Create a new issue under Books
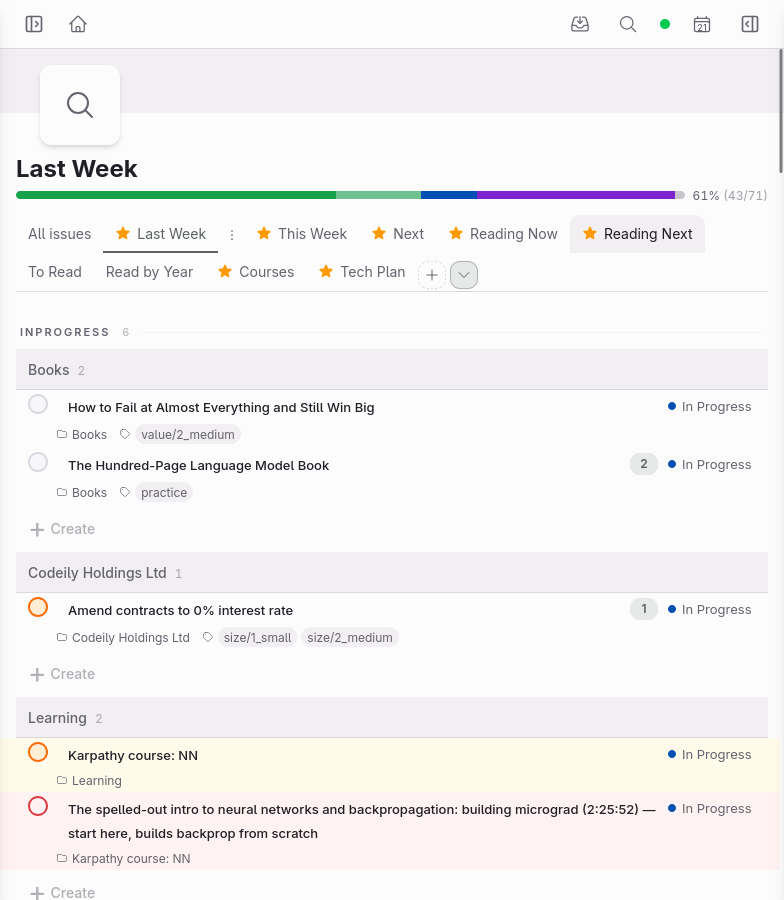Image resolution: width=784 pixels, height=900 pixels. [x=62, y=529]
